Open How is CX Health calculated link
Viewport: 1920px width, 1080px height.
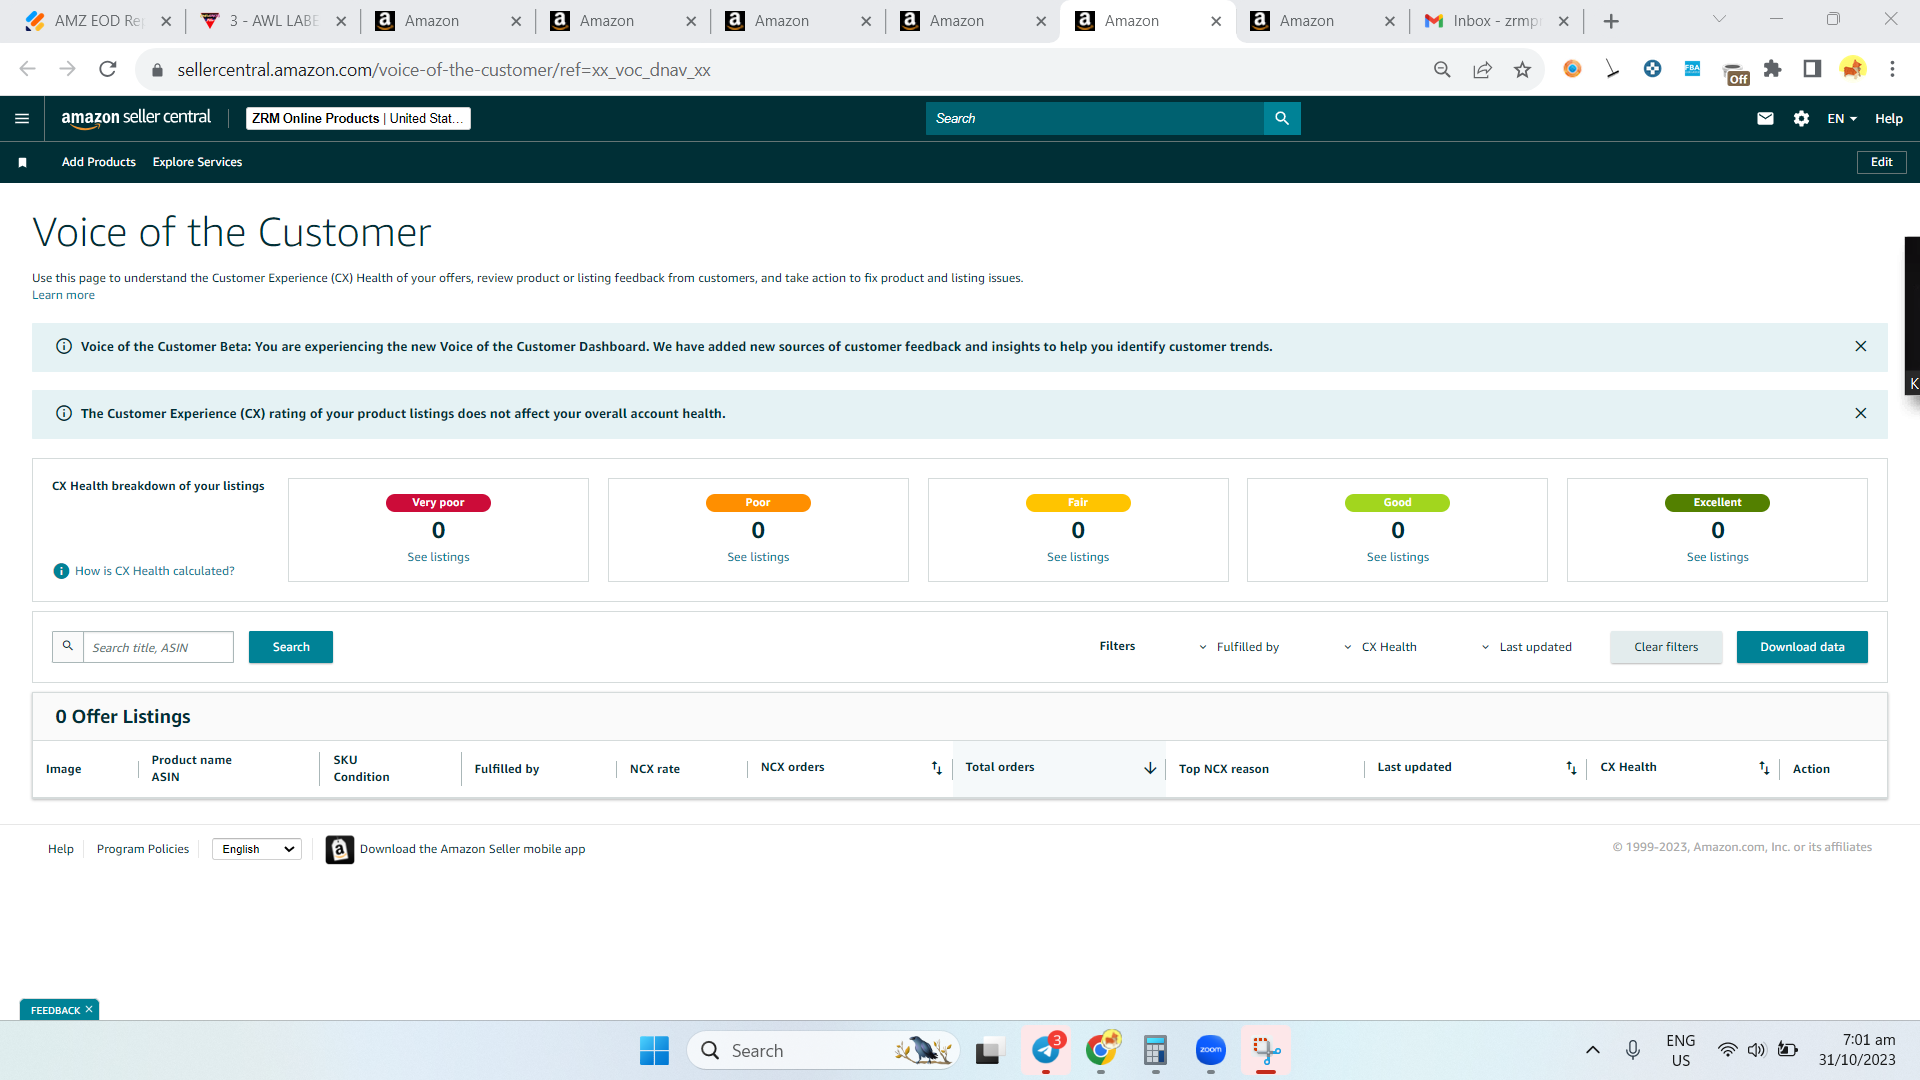tap(155, 571)
